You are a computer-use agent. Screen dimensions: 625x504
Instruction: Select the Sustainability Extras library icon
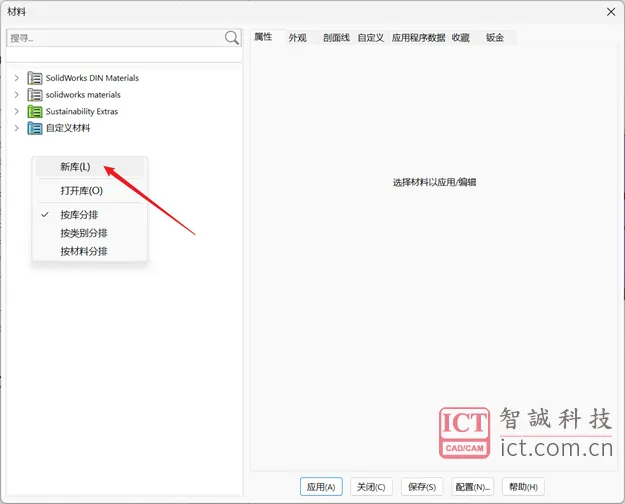[x=35, y=112]
